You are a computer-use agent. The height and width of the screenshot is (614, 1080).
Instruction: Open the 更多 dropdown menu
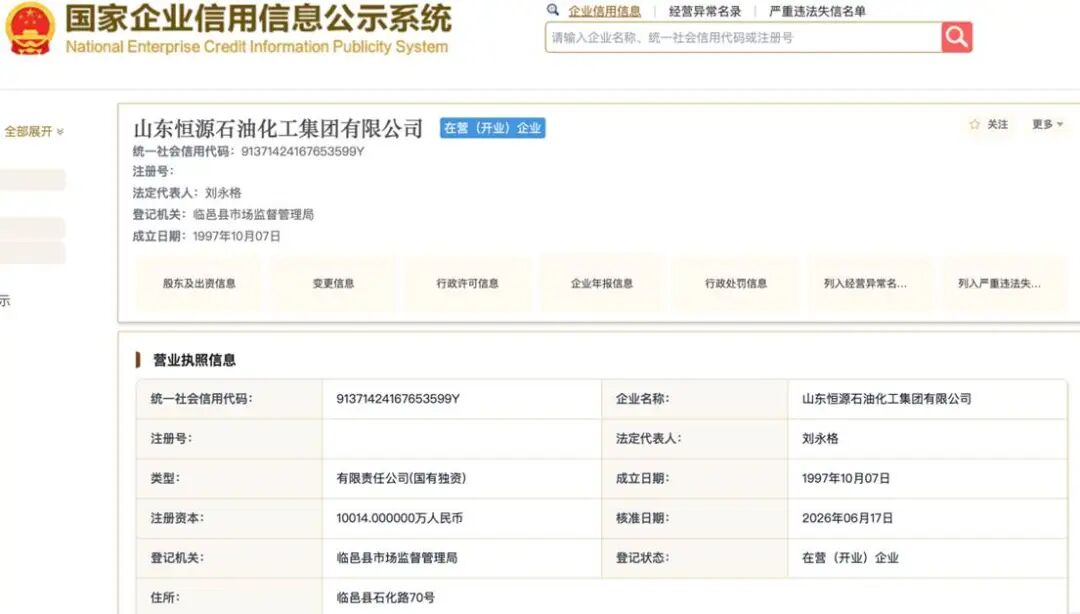coord(1047,125)
